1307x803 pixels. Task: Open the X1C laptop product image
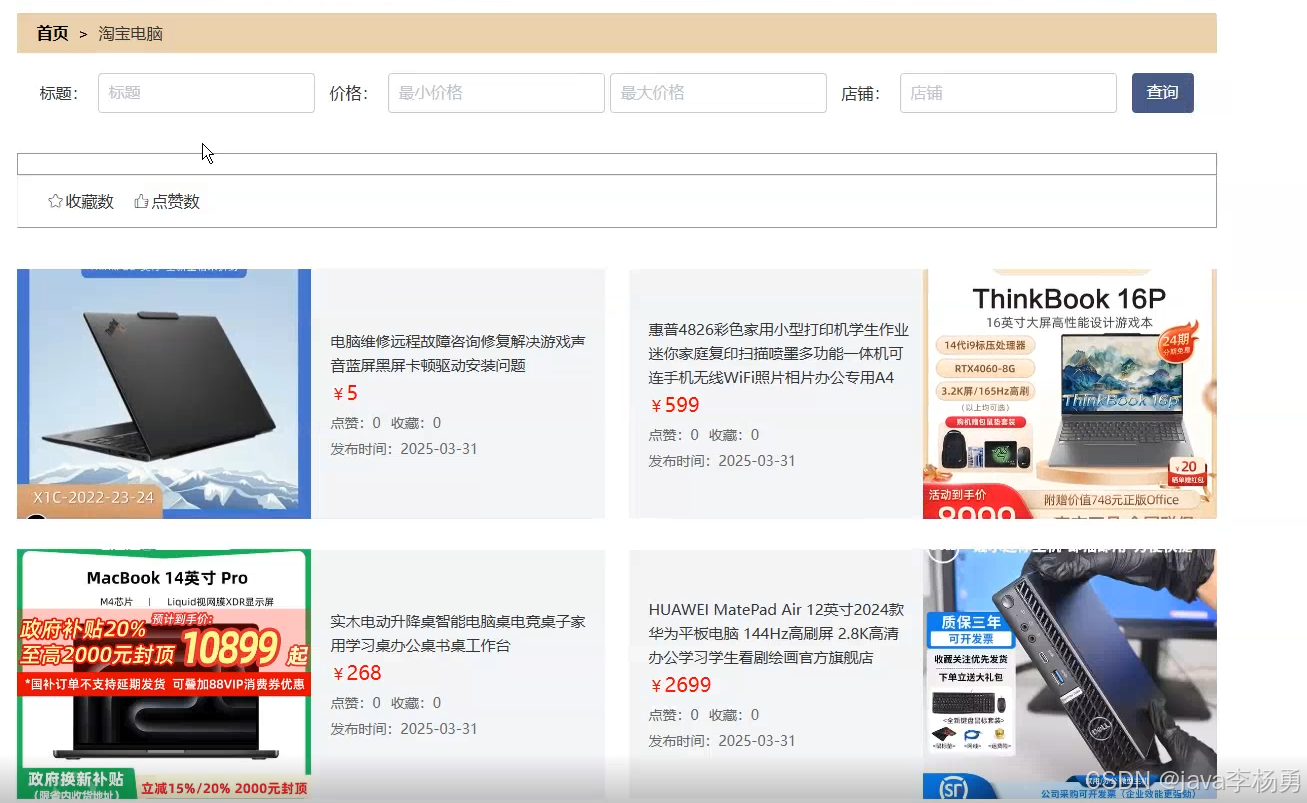164,394
